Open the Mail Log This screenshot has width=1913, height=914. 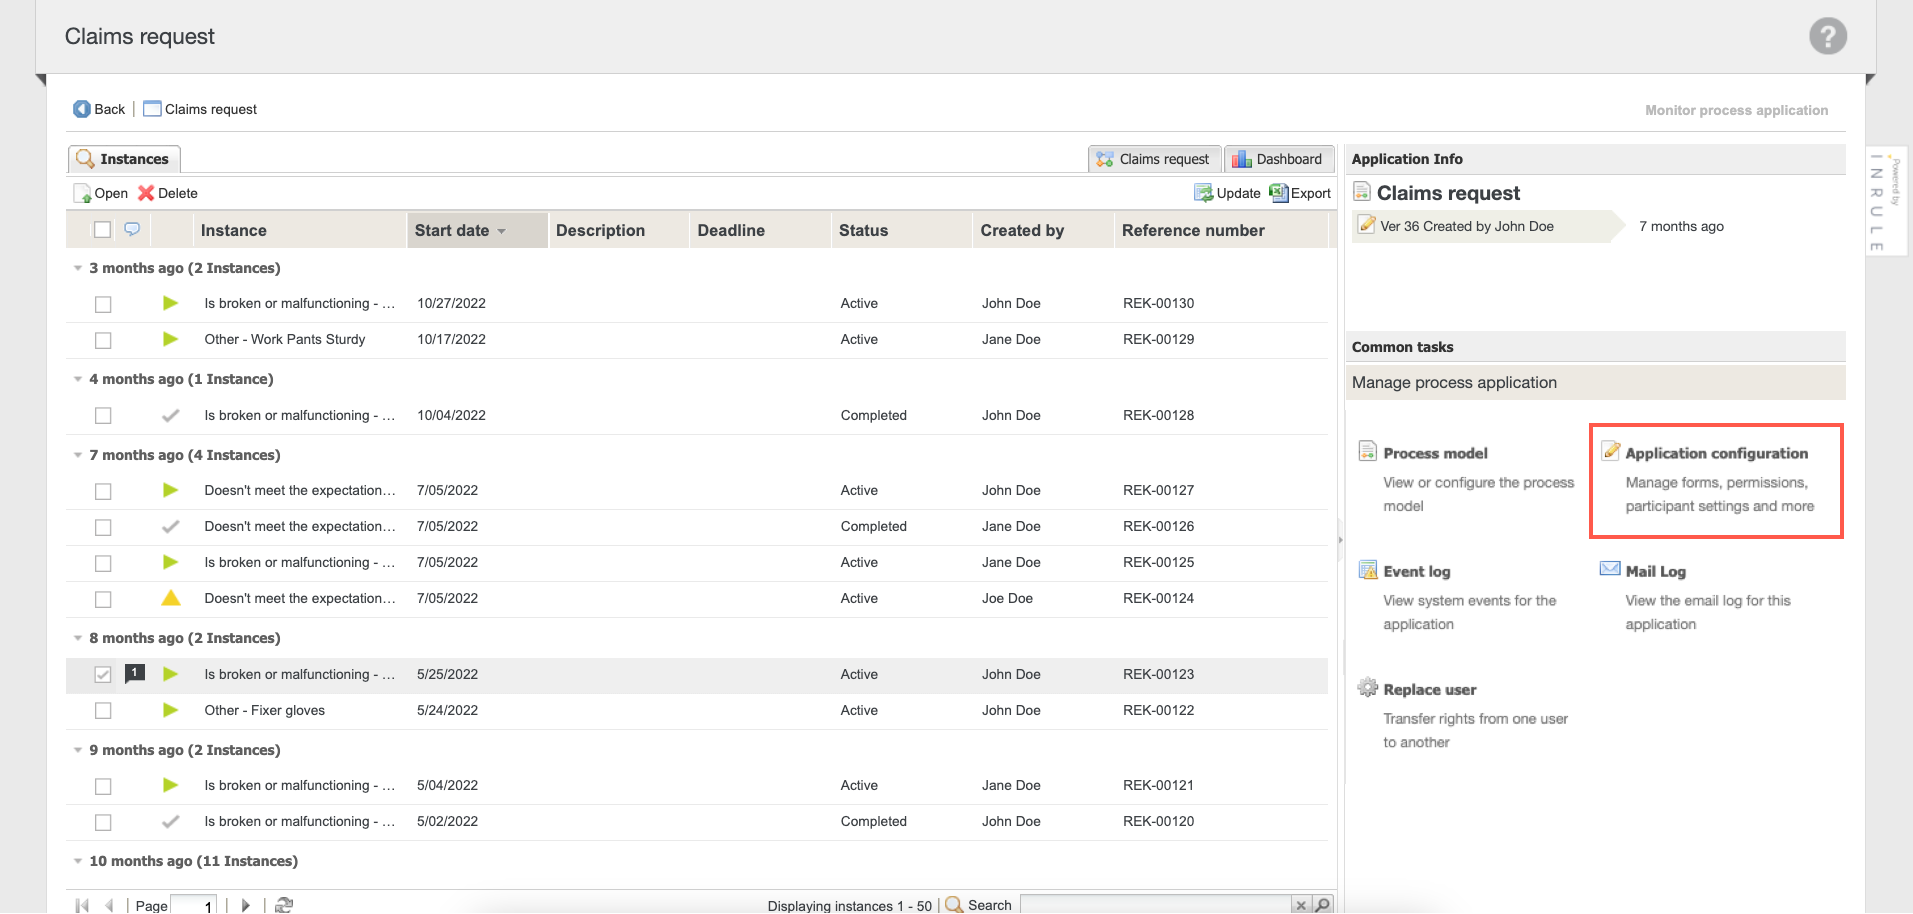coord(1653,571)
